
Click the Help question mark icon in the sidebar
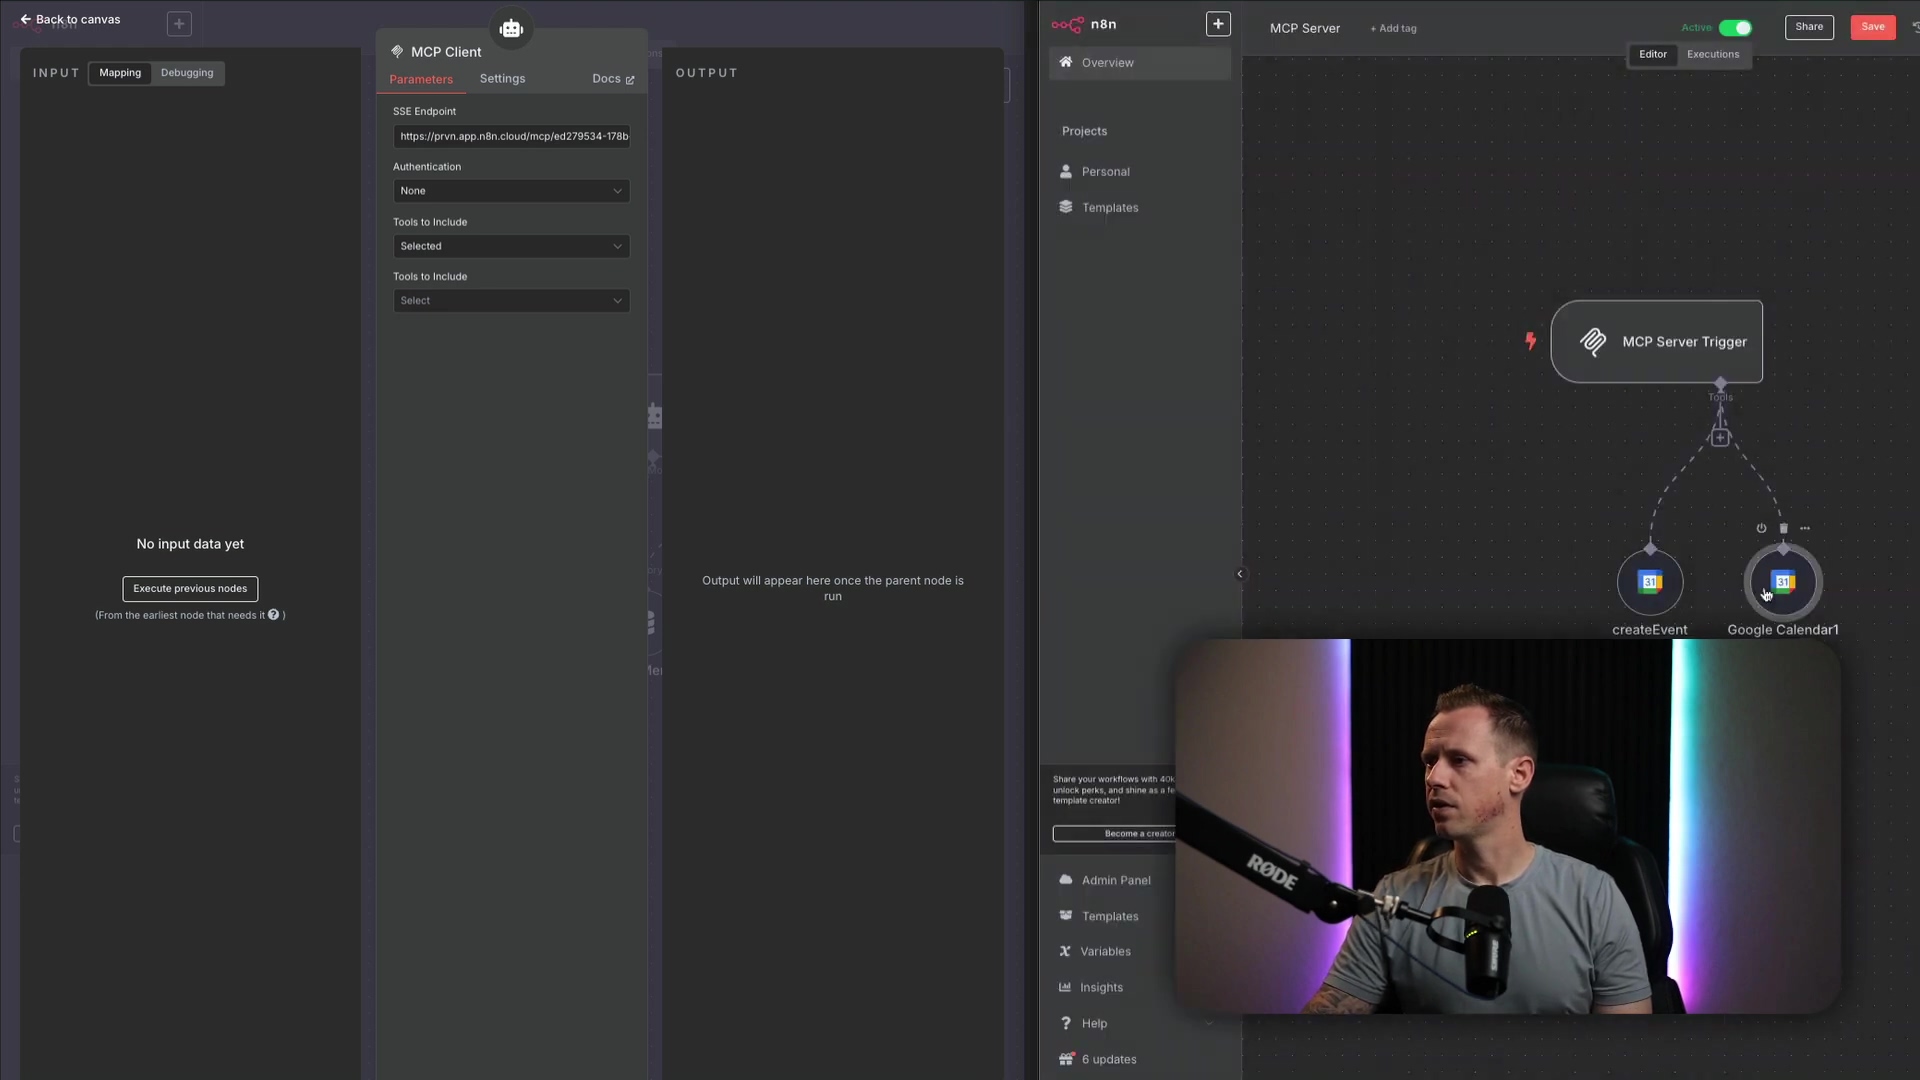pyautogui.click(x=1065, y=1024)
